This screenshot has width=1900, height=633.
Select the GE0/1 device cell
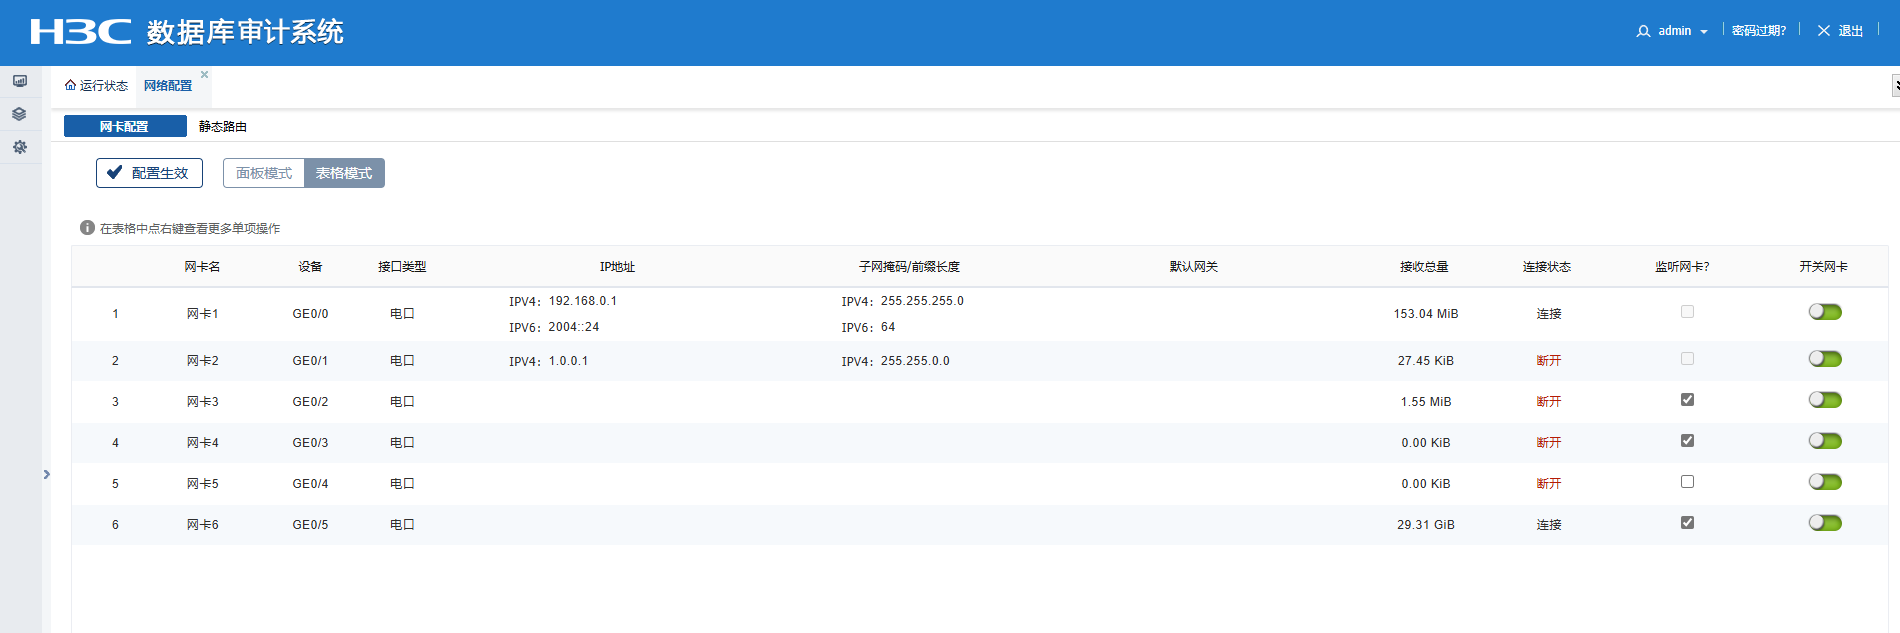pyautogui.click(x=310, y=361)
